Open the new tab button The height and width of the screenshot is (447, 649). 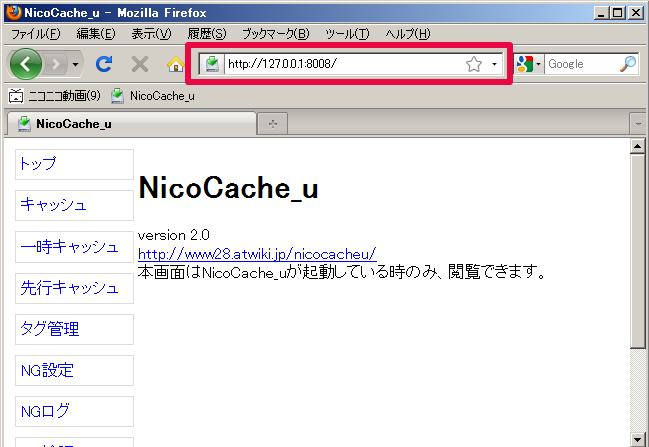click(x=272, y=123)
